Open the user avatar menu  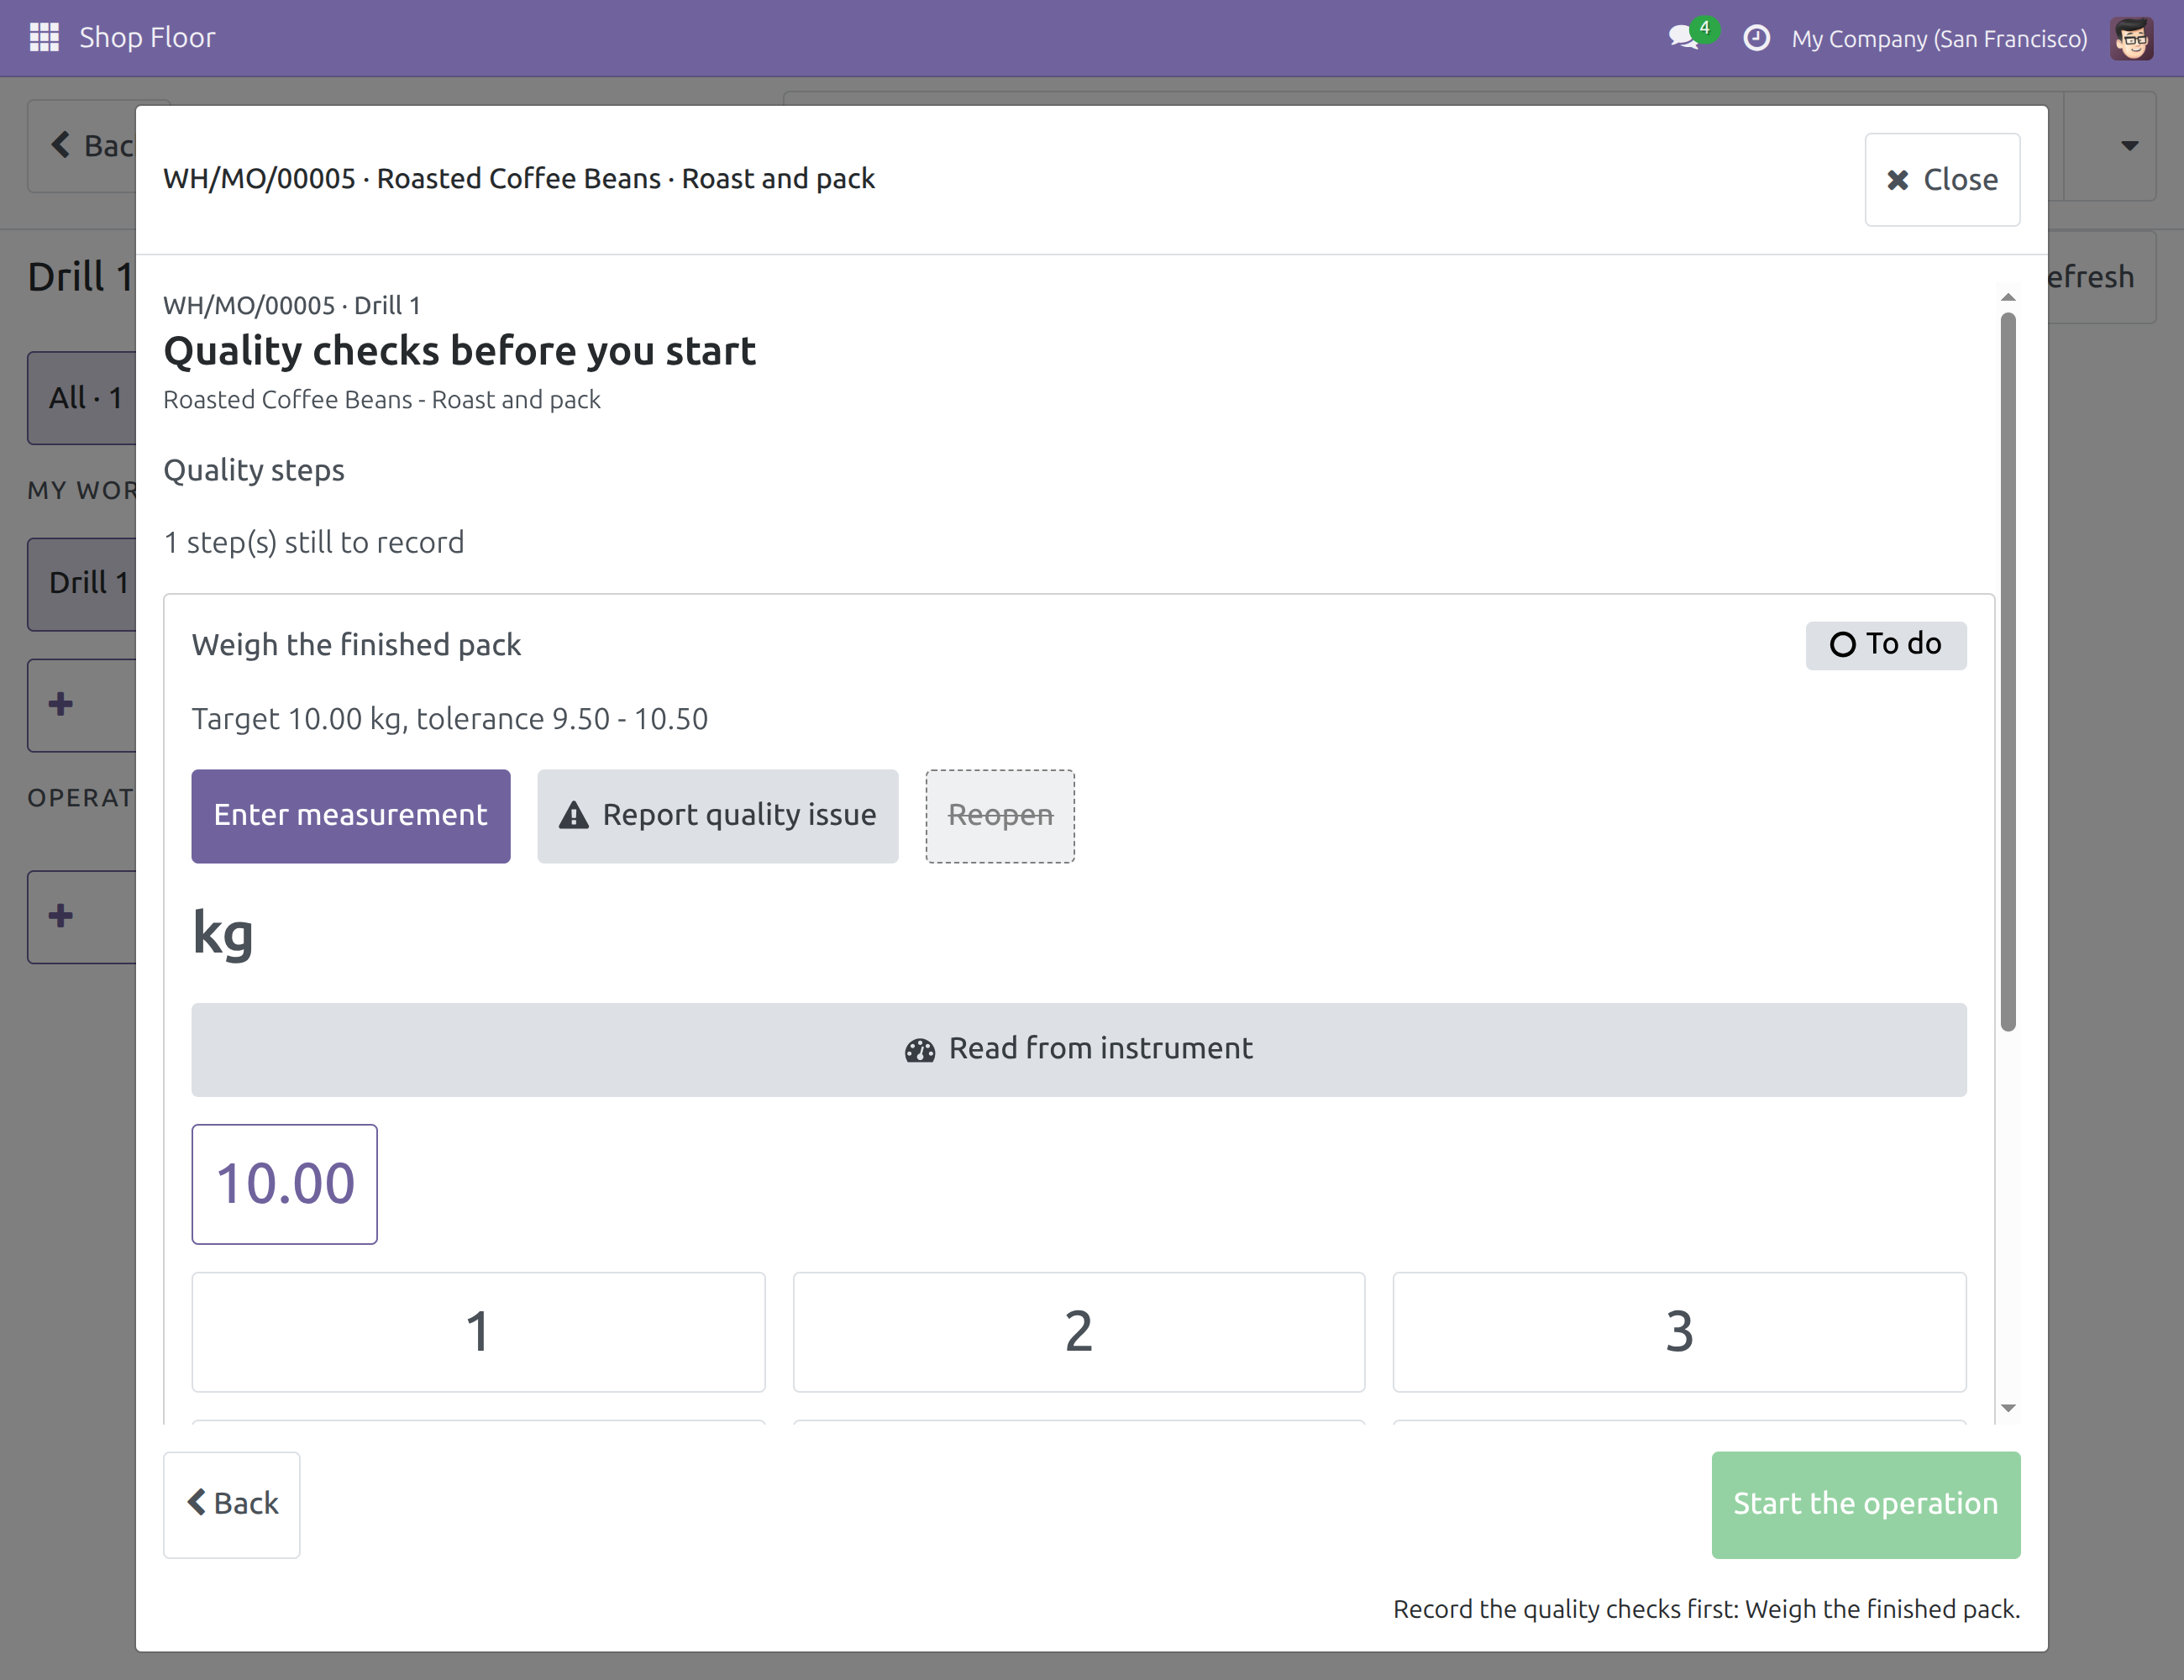(x=2132, y=38)
